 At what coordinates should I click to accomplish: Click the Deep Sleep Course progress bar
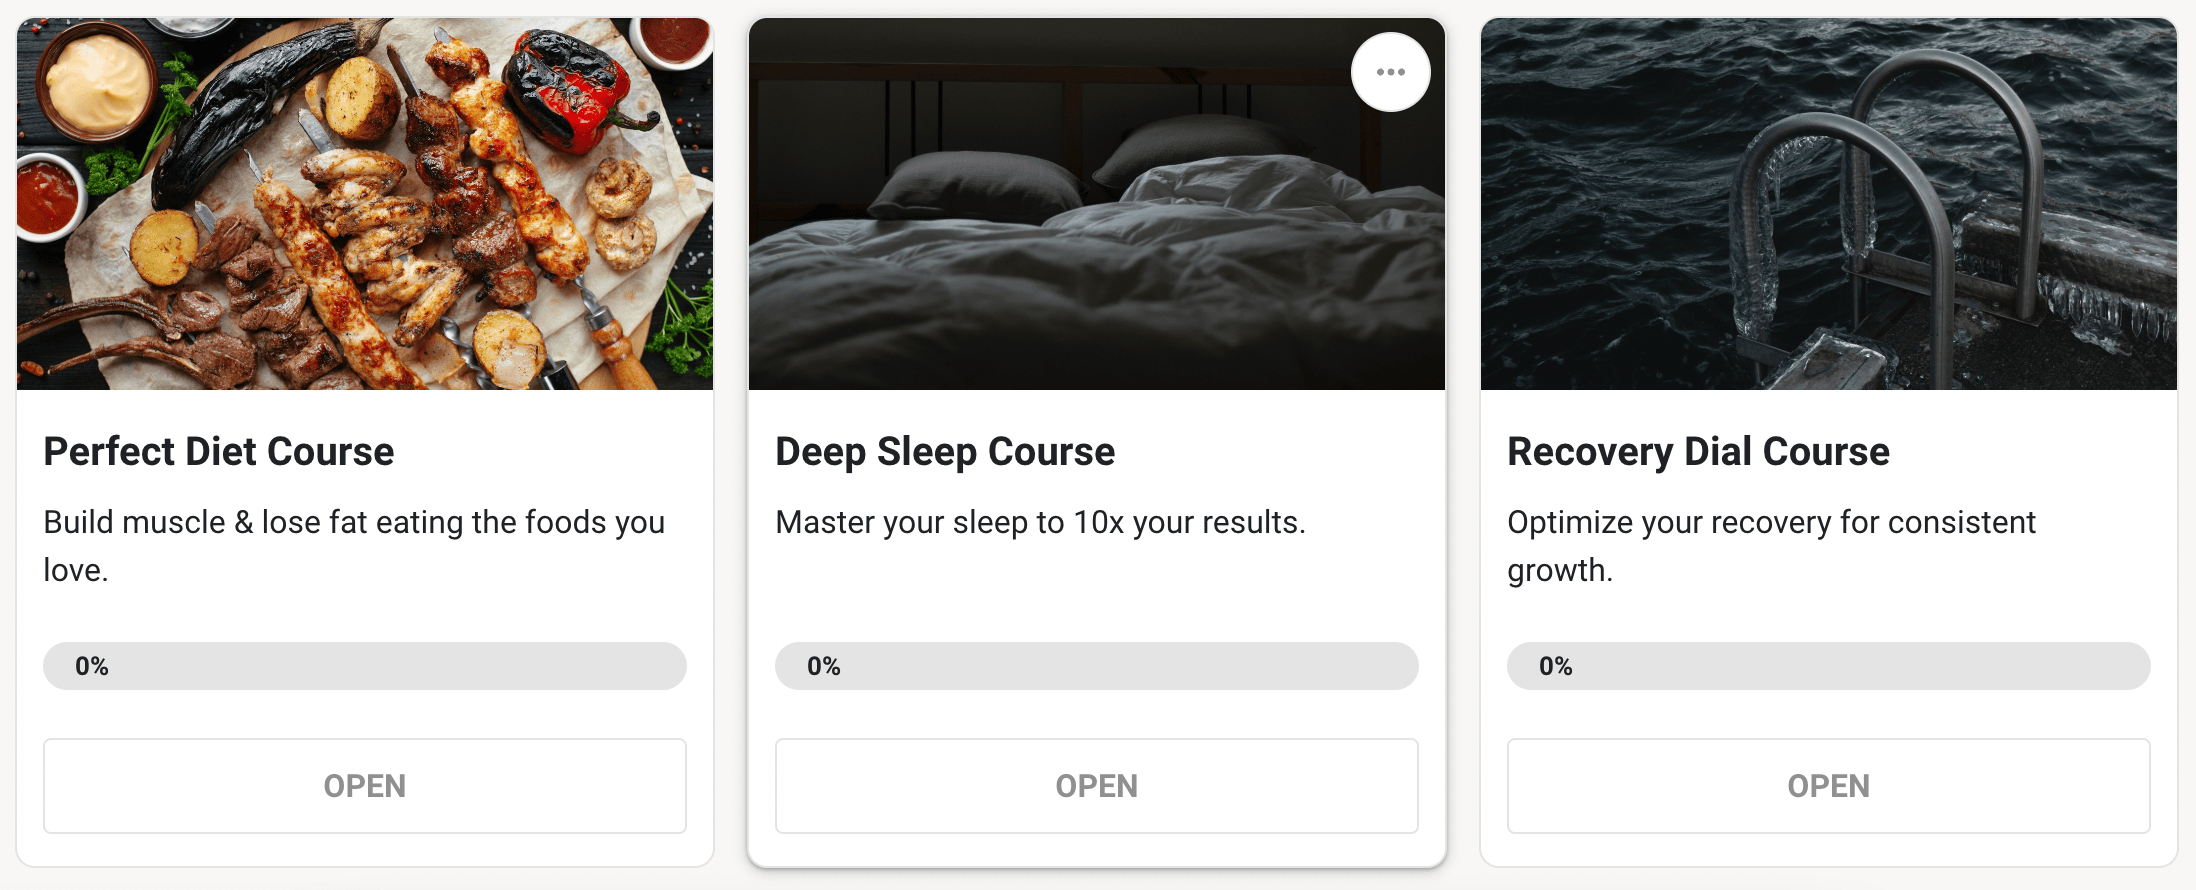click(1097, 666)
